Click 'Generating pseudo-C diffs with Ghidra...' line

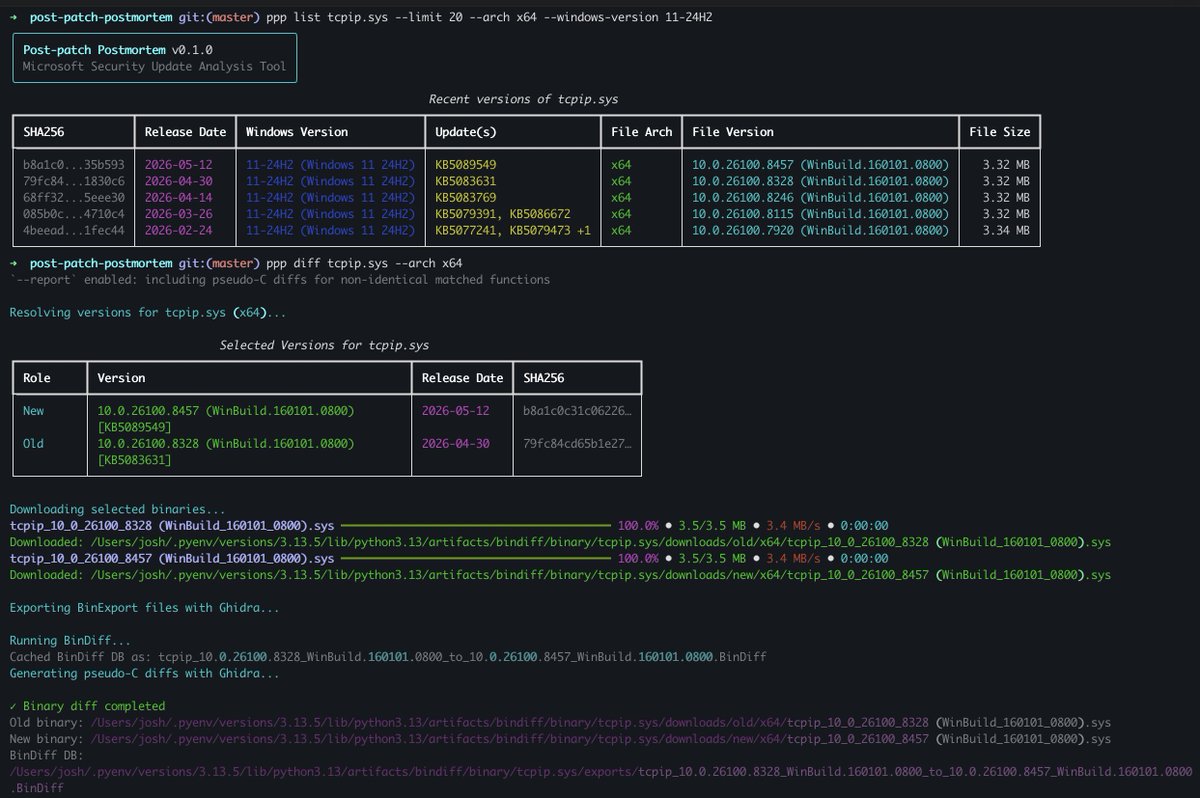pos(144,673)
